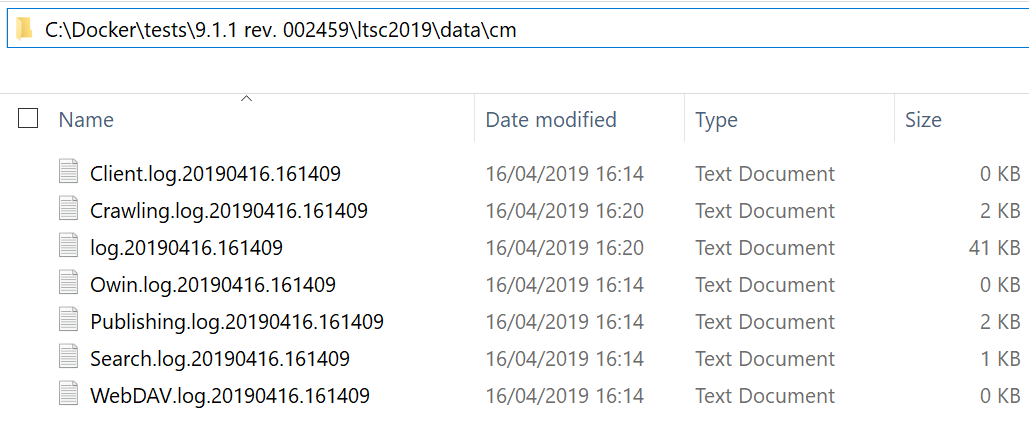Sort files by the Type column
The image size is (1029, 421).
(716, 120)
